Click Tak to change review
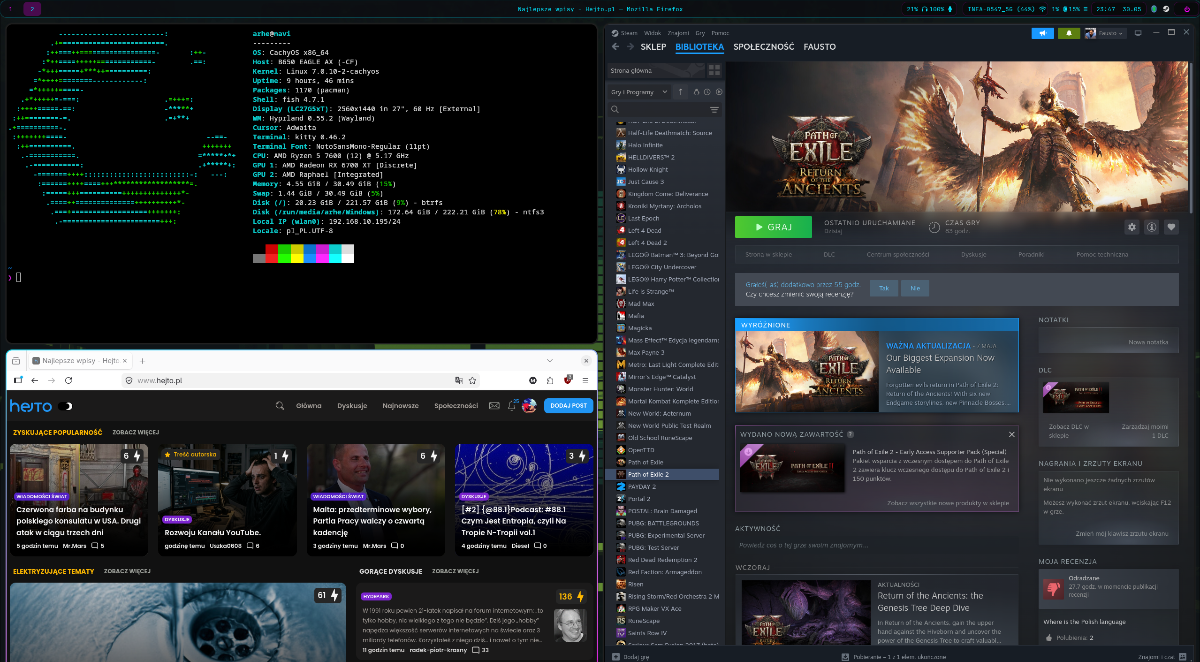The image size is (1200, 662). click(x=883, y=288)
